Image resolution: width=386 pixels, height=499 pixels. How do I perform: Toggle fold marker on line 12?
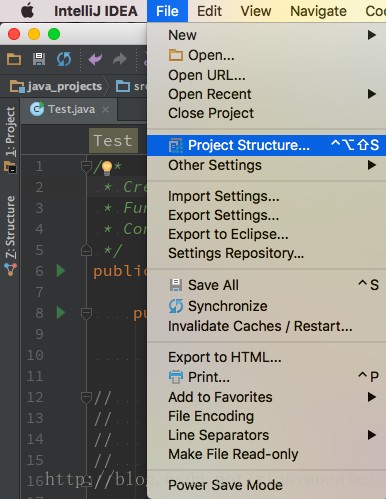[86, 397]
